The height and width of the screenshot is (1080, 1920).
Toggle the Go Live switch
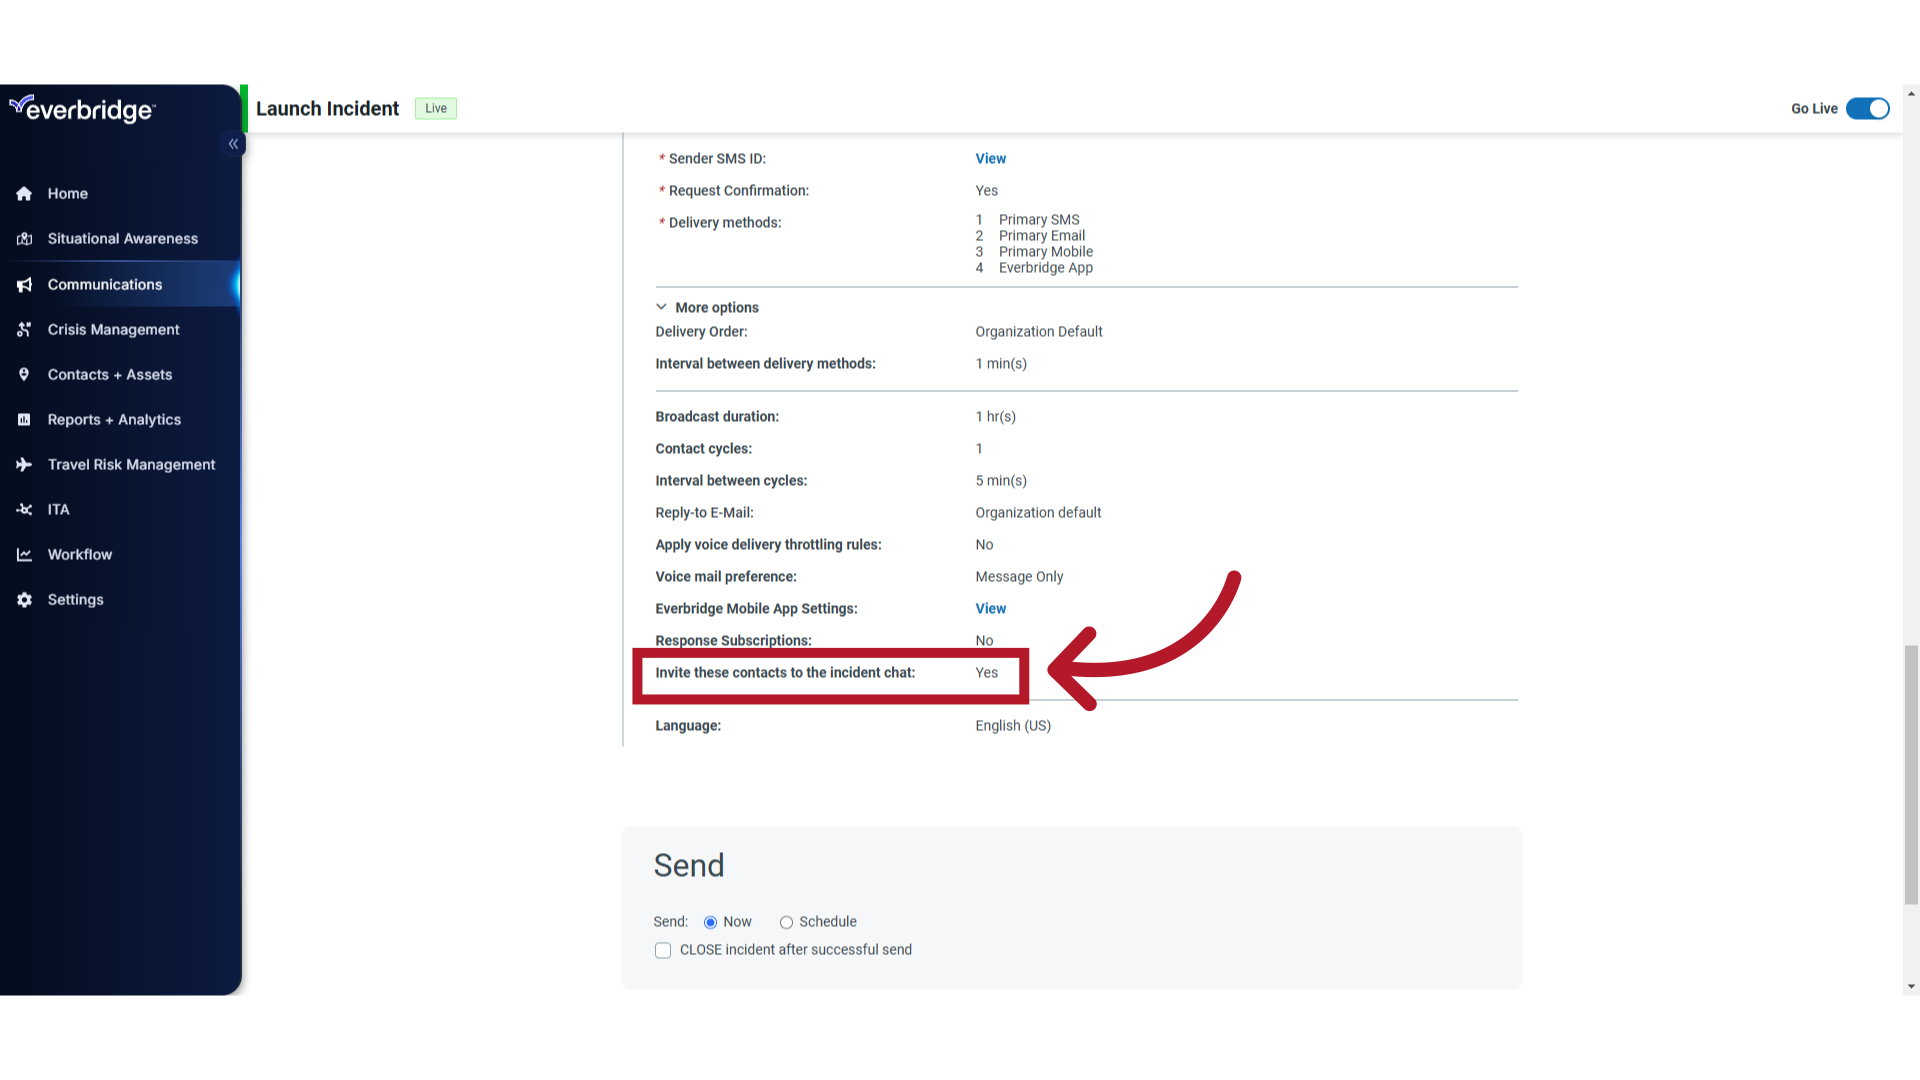(1869, 108)
